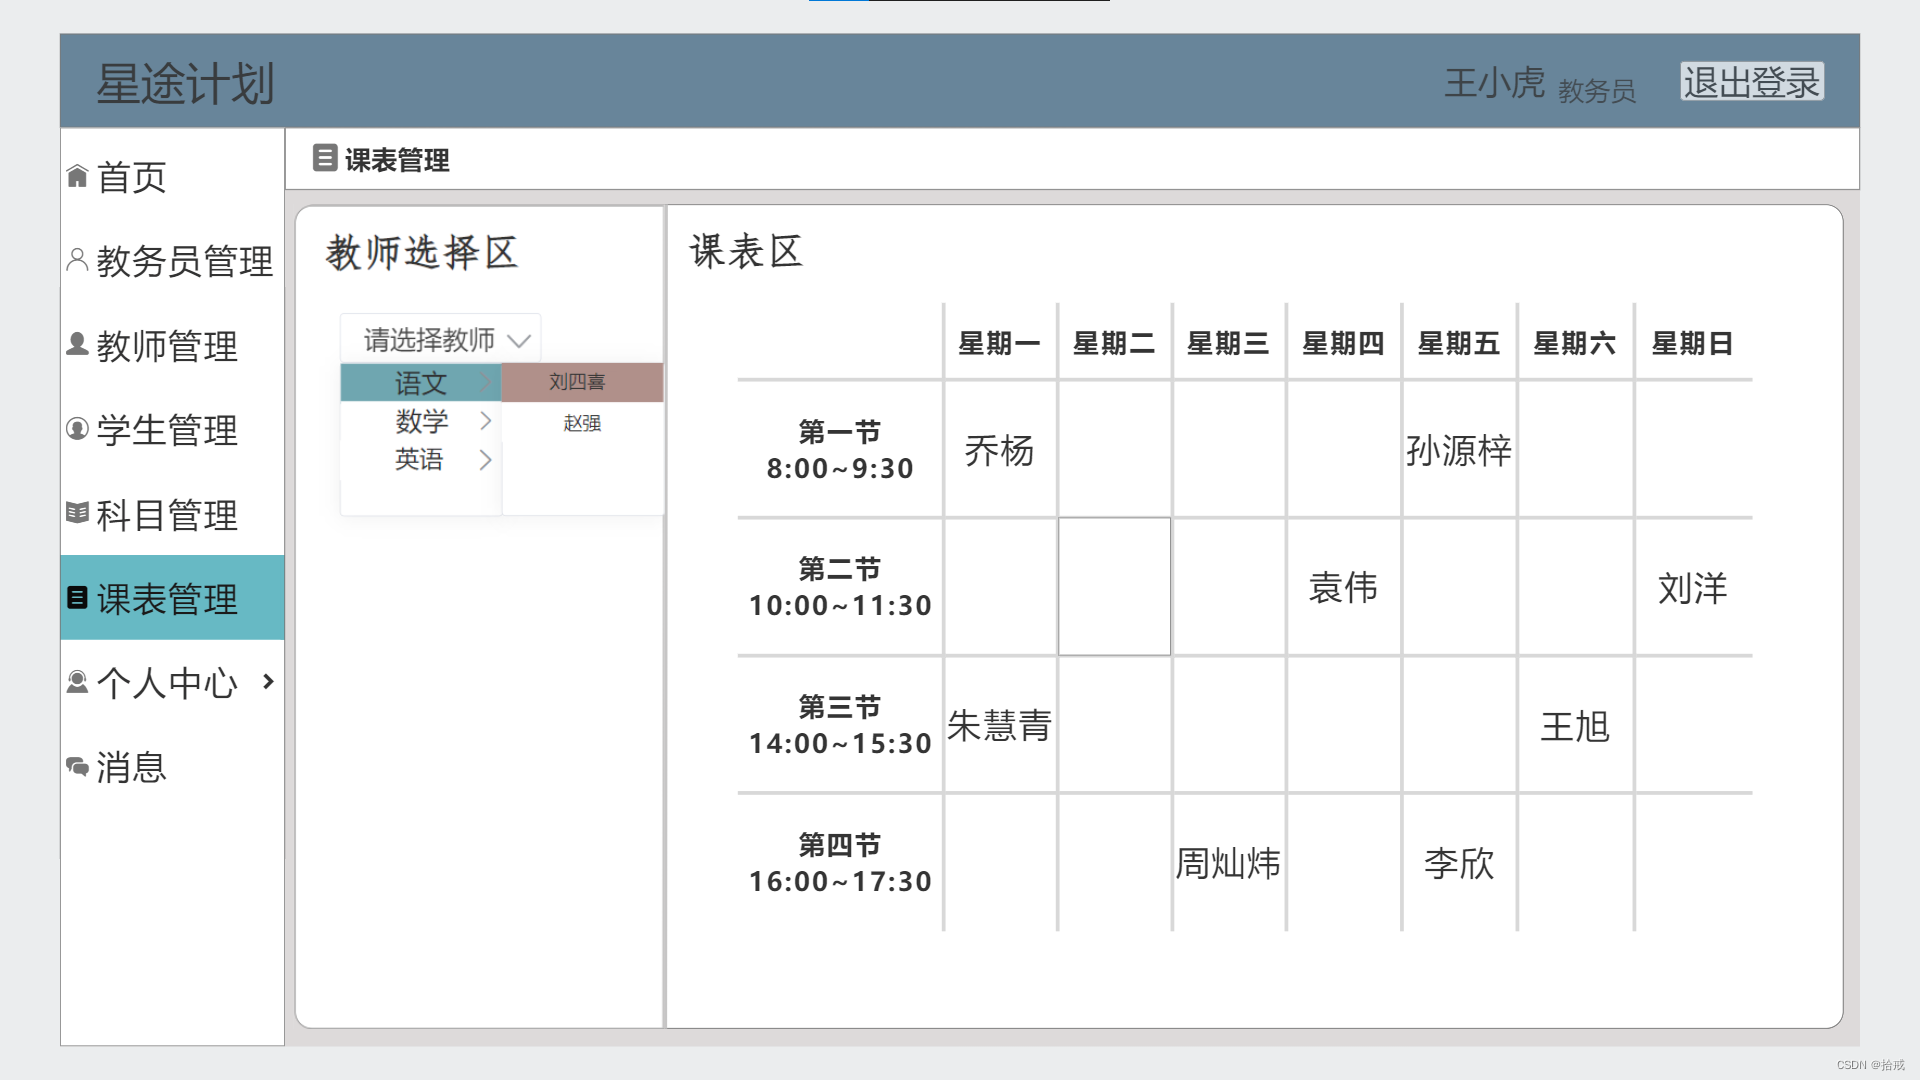Click the schedule icon beside 课表管理 sidebar

click(x=77, y=598)
